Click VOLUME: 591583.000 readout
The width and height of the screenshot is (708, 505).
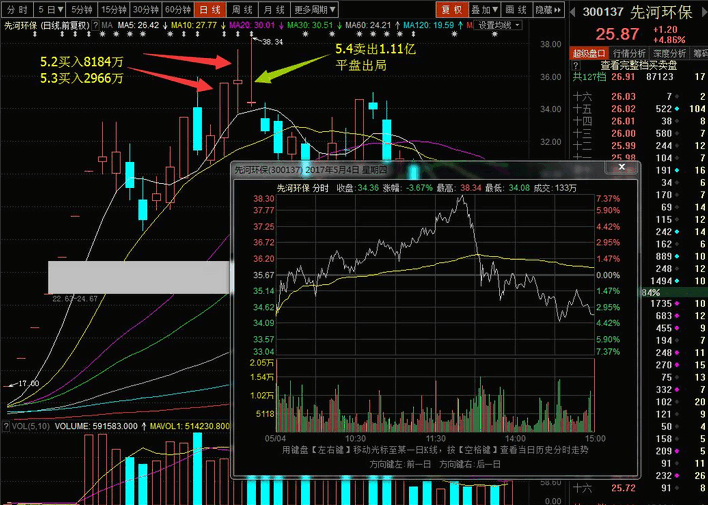tap(96, 426)
